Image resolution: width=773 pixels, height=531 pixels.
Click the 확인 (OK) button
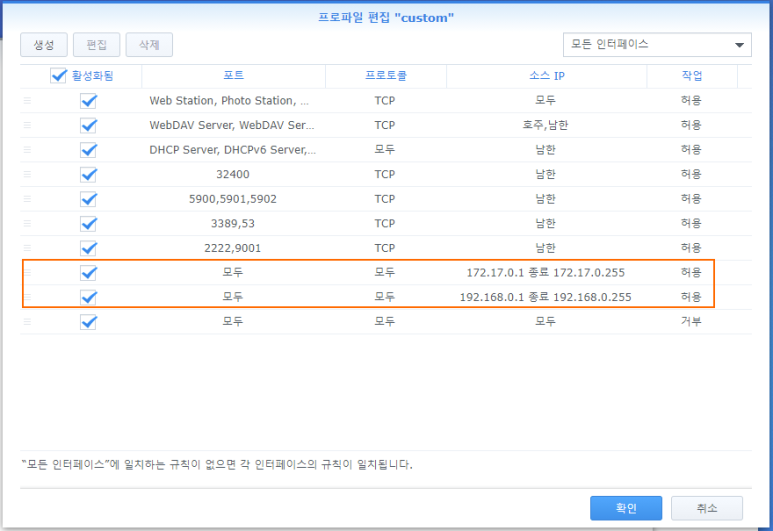pyautogui.click(x=626, y=508)
